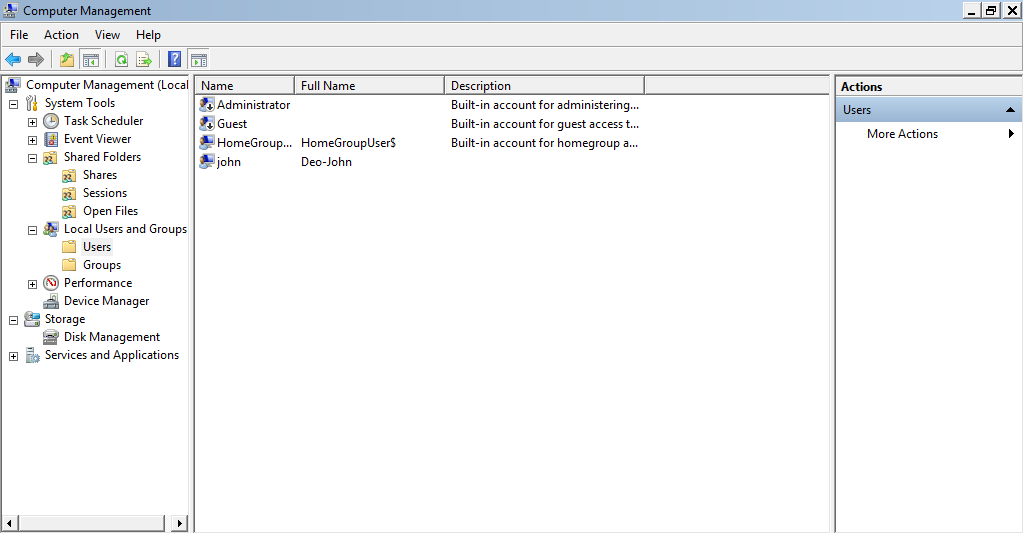Select the Deo-John full name cell

(x=326, y=162)
